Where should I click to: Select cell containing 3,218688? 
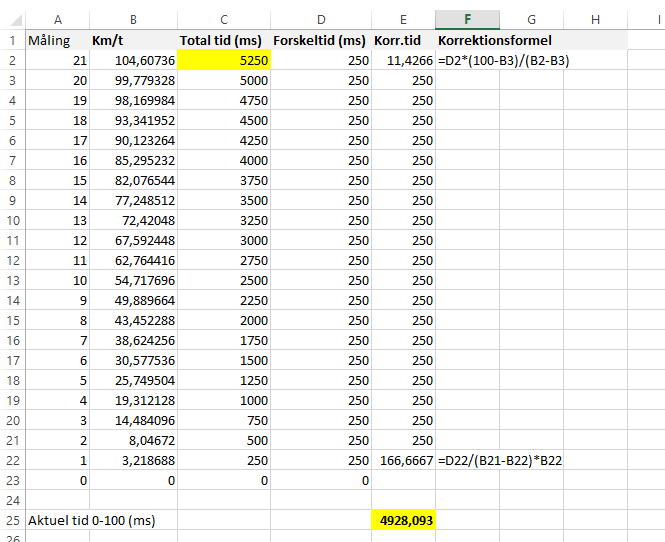(x=133, y=460)
